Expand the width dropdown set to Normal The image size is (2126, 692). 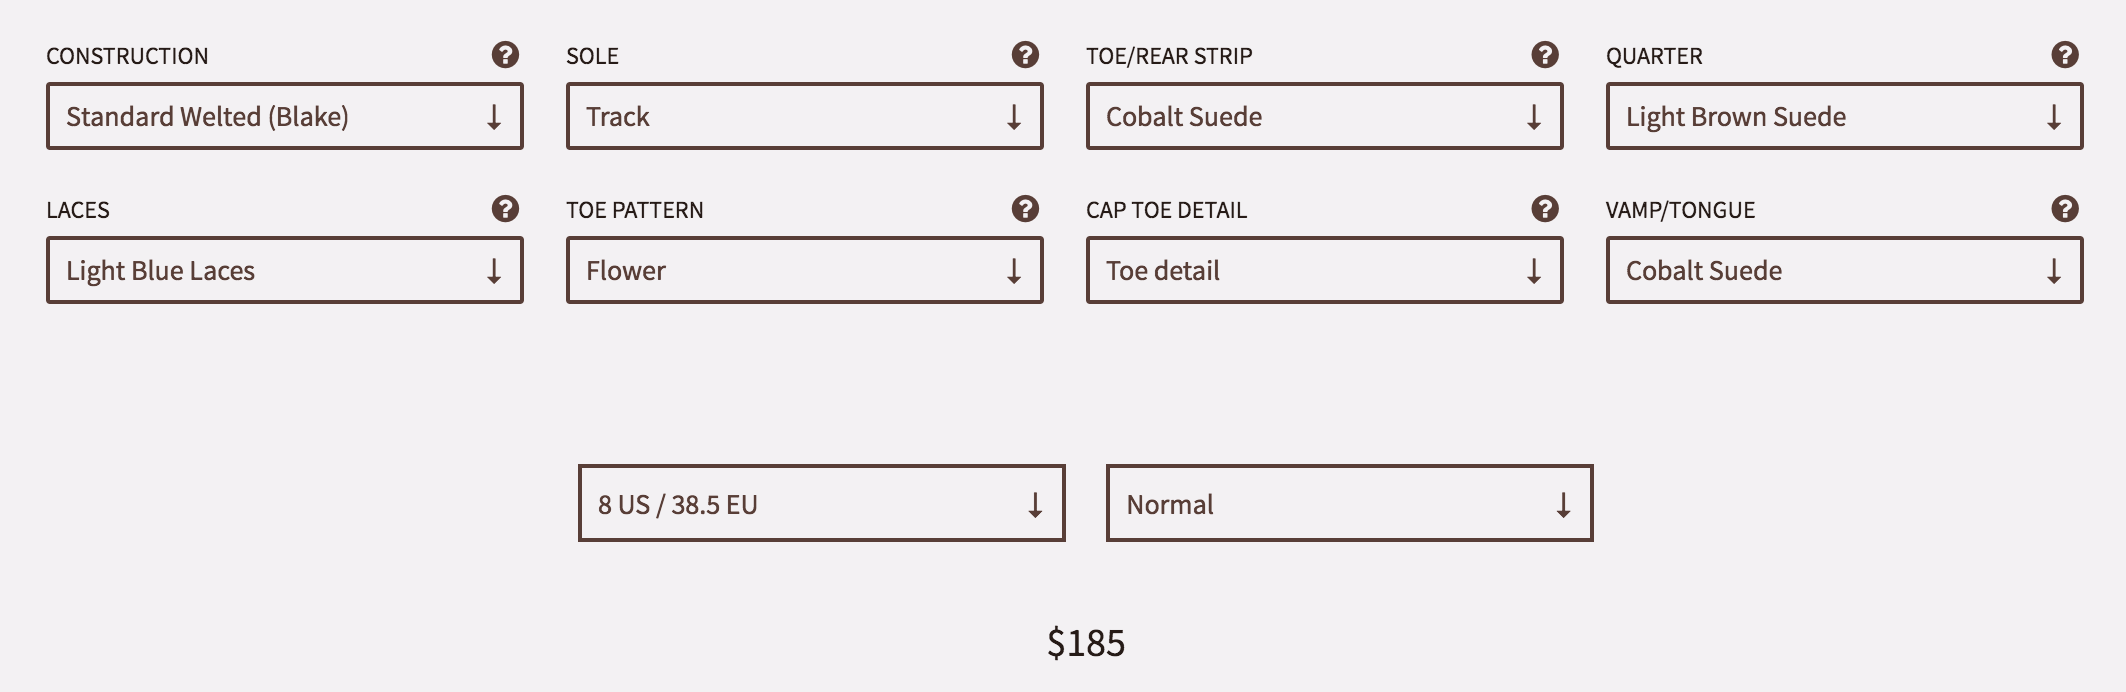coord(1349,504)
